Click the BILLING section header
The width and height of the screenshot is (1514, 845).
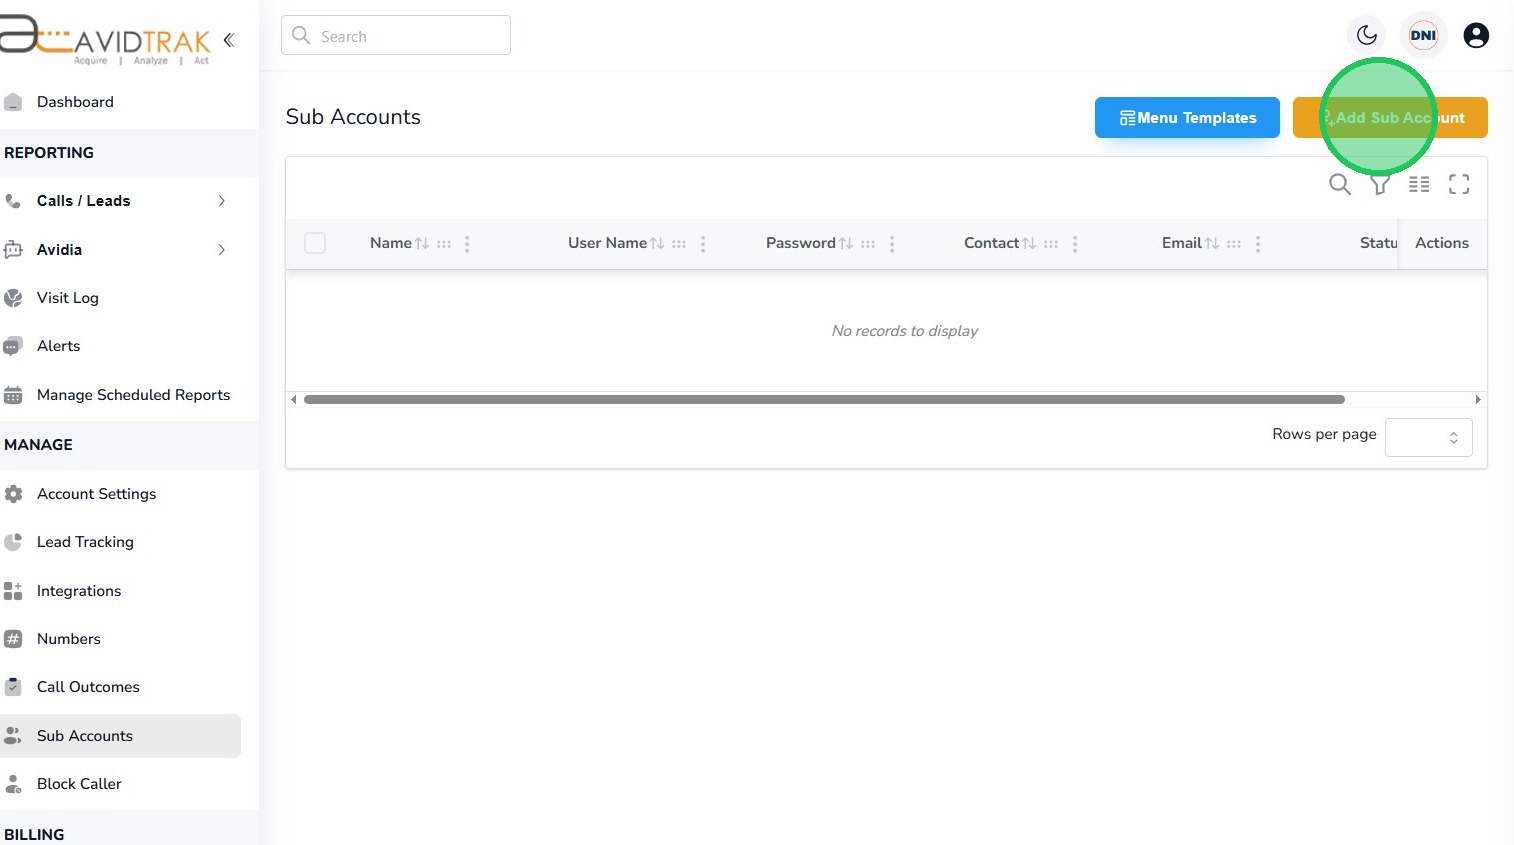pyautogui.click(x=34, y=835)
